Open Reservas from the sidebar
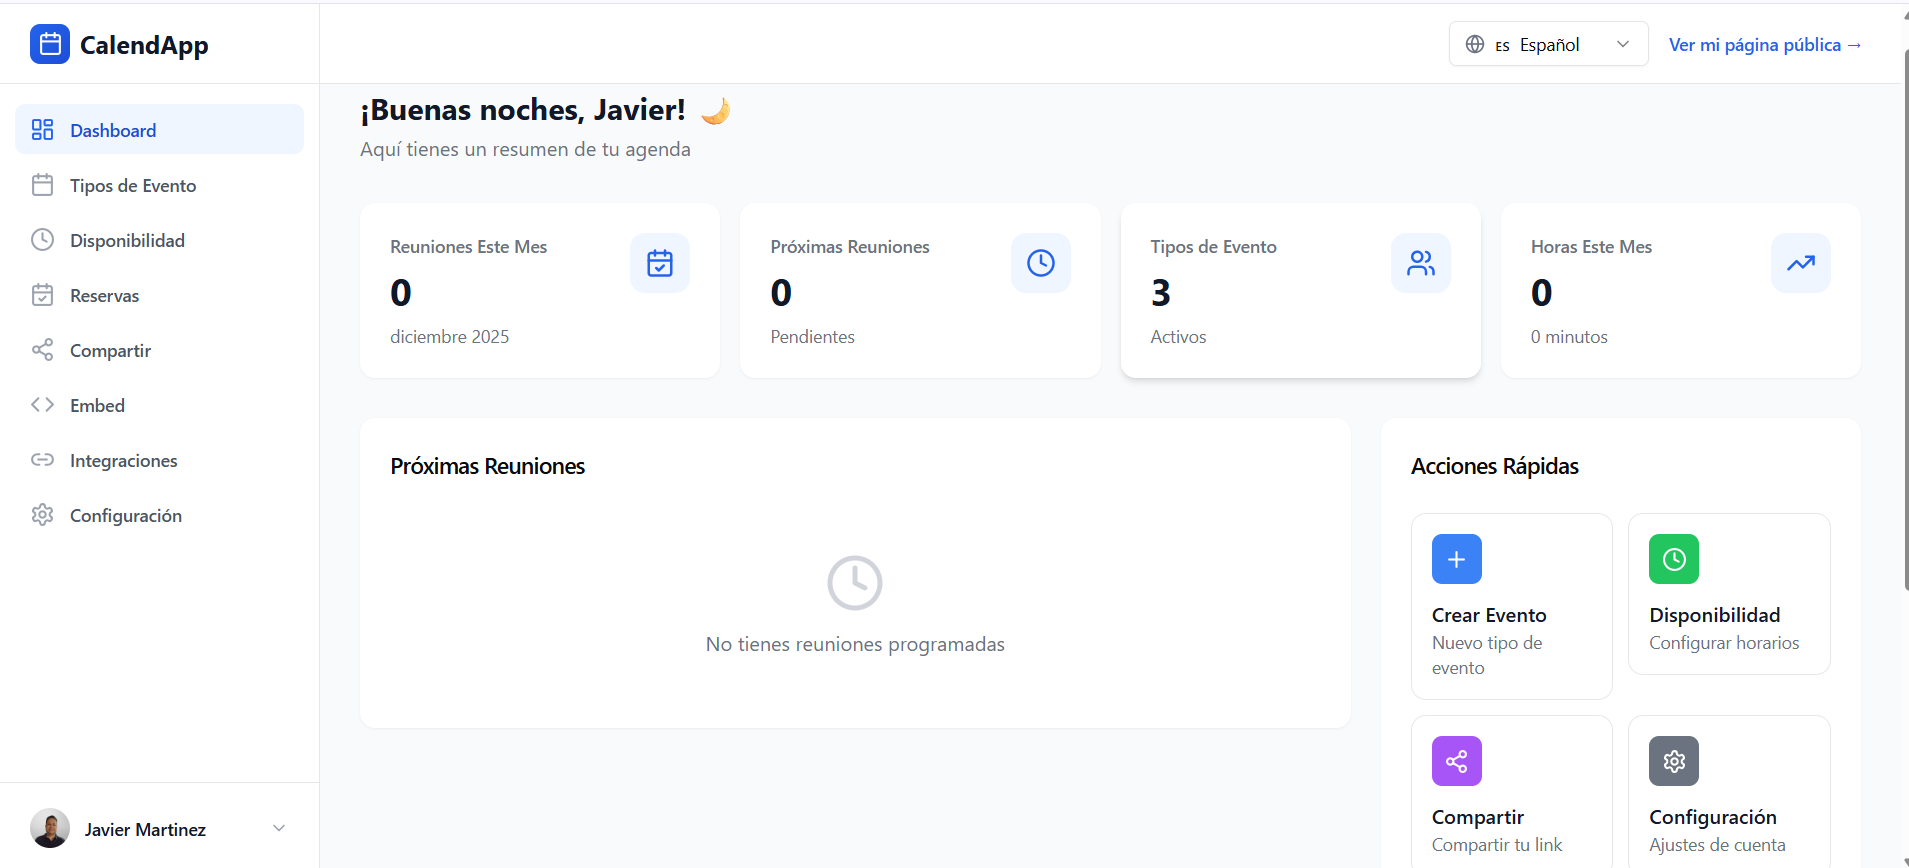 (159, 295)
